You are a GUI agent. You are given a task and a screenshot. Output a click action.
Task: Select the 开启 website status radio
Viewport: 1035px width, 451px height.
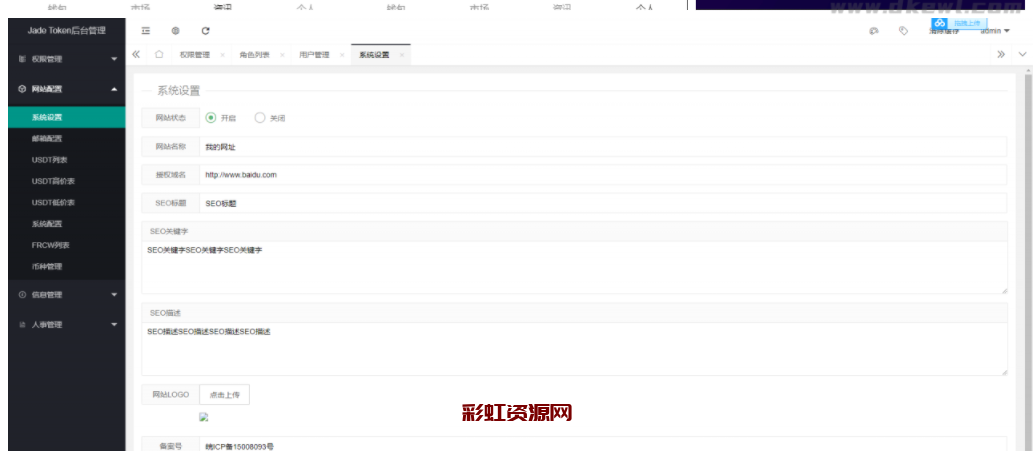point(211,117)
